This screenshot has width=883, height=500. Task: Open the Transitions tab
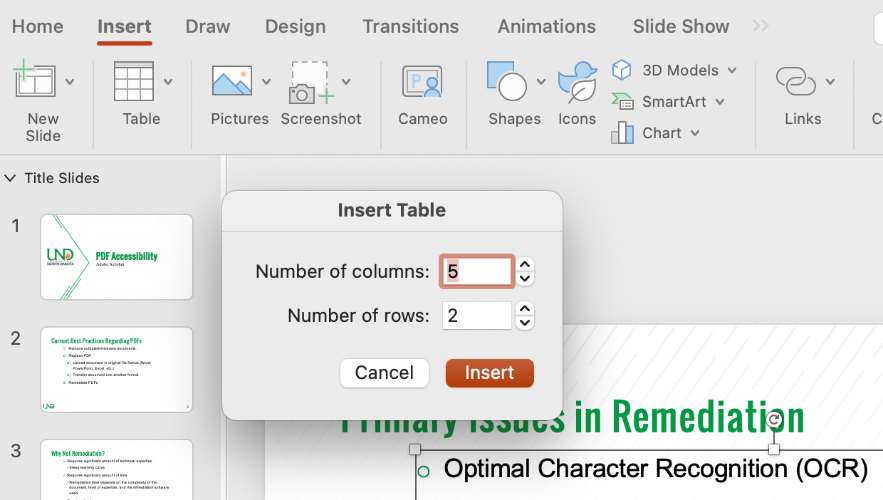coord(411,26)
